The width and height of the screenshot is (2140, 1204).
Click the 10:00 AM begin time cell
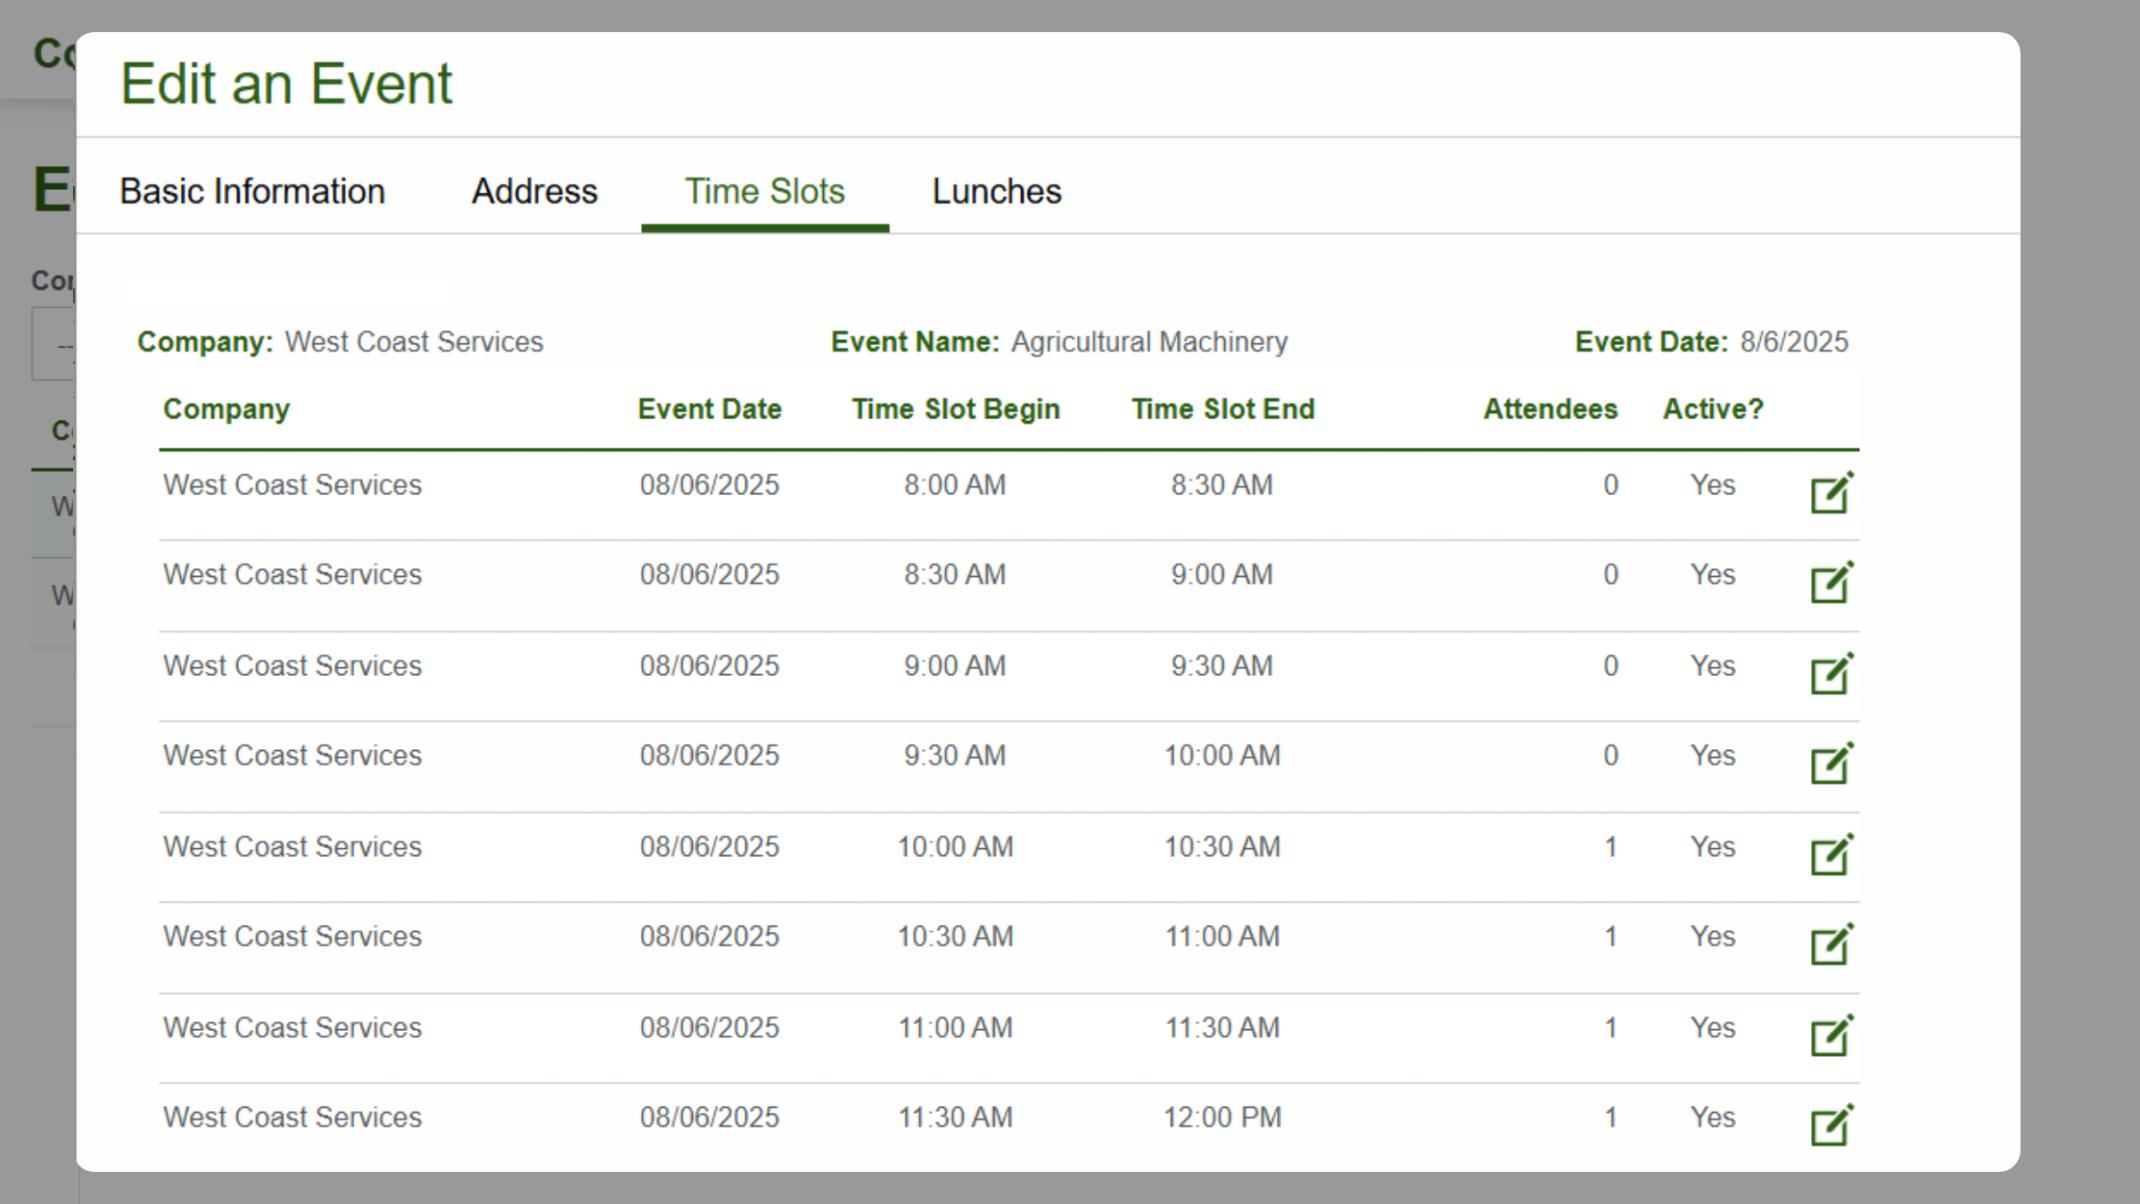(955, 847)
